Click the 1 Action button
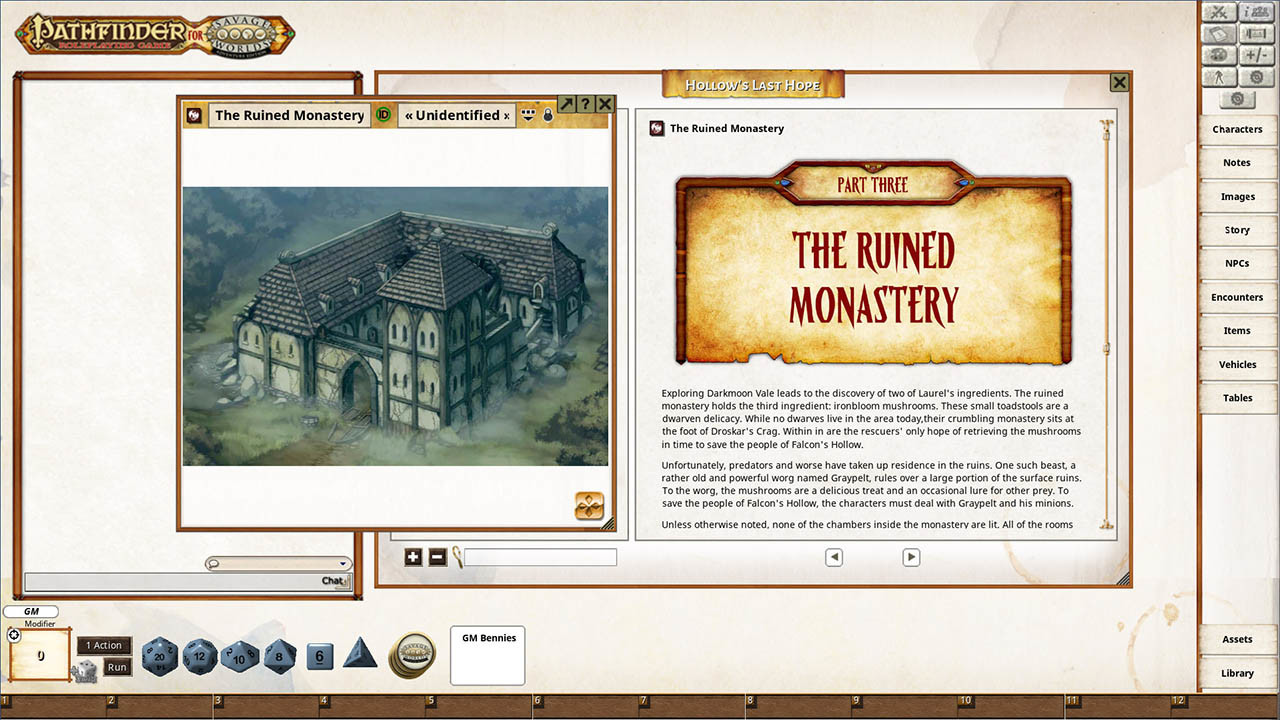Image resolution: width=1280 pixels, height=720 pixels. point(104,645)
